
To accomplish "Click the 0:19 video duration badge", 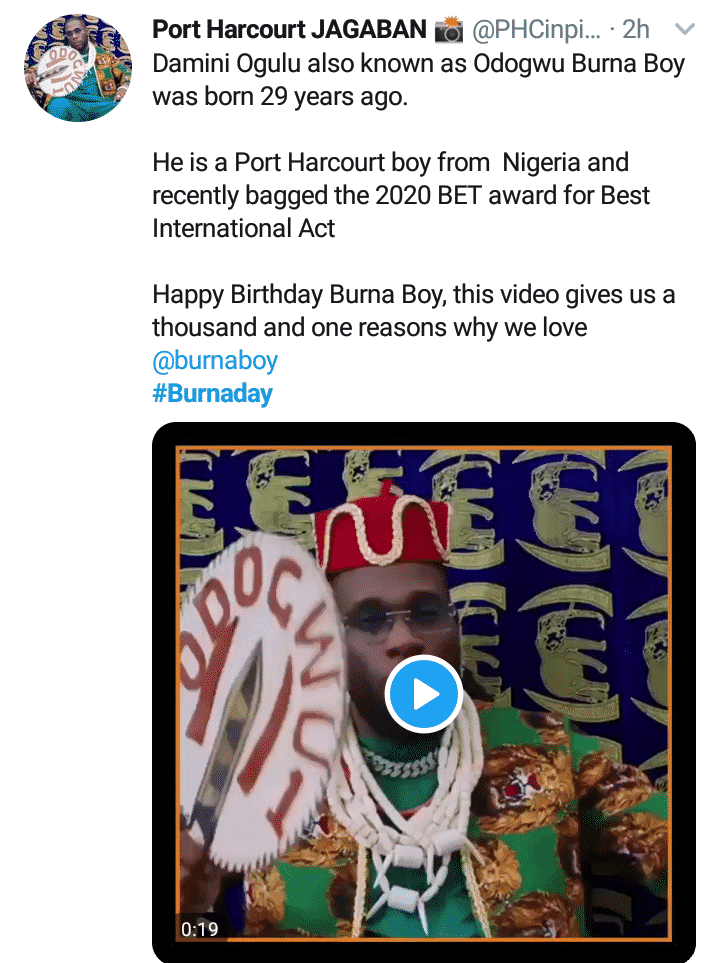I will click(199, 929).
